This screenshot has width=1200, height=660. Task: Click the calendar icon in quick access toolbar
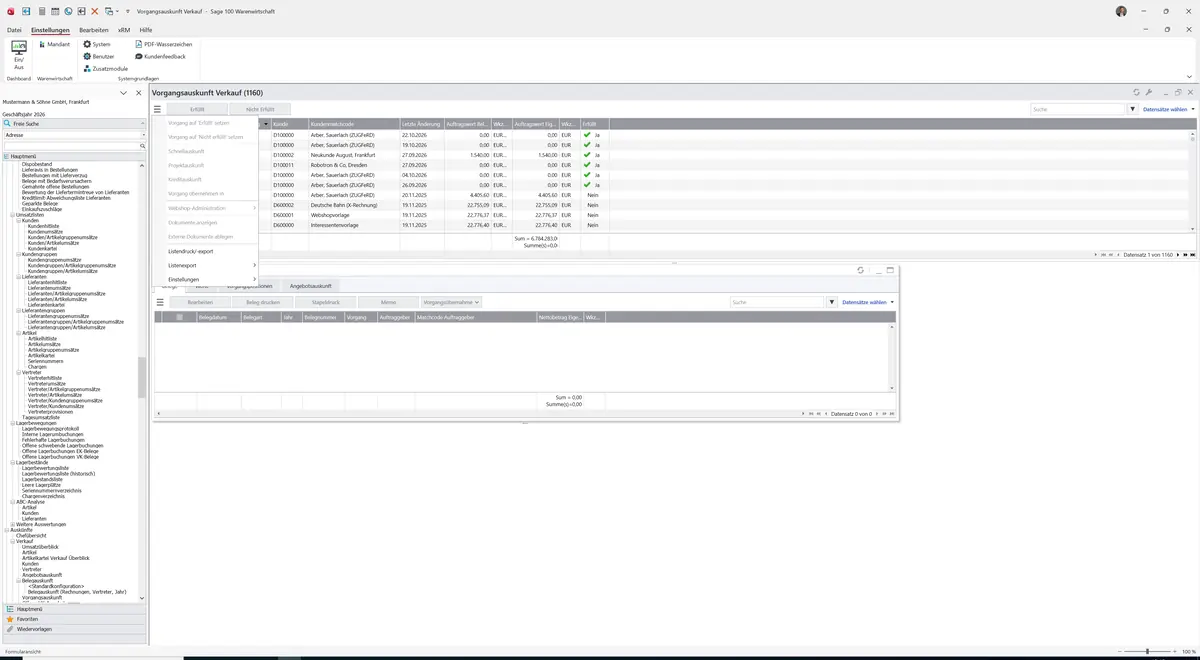(54, 11)
